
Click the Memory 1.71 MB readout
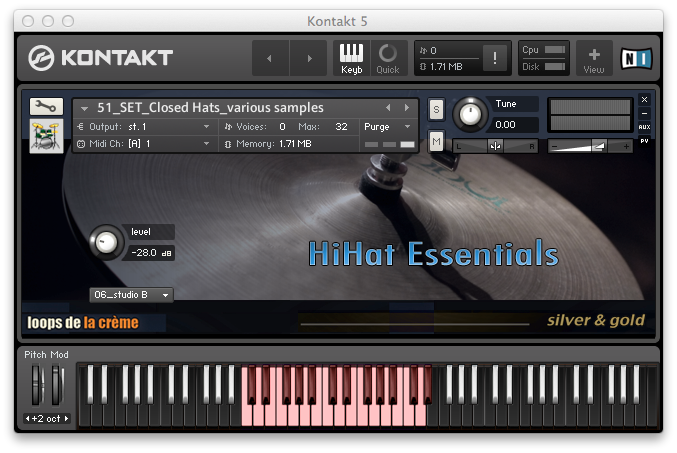[x=274, y=144]
